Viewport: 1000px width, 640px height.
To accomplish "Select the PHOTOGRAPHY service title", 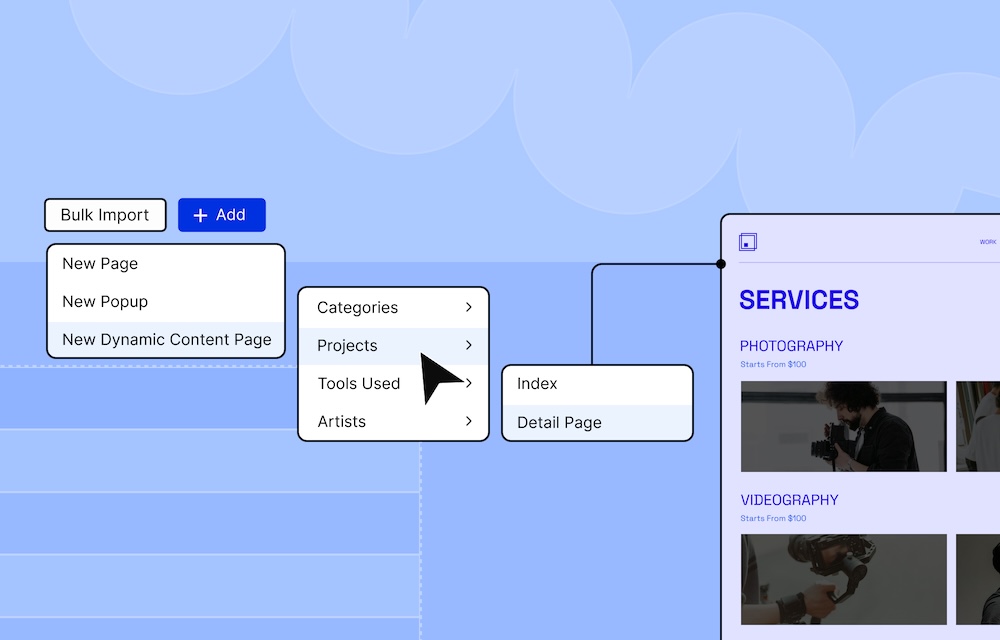I will pyautogui.click(x=791, y=346).
